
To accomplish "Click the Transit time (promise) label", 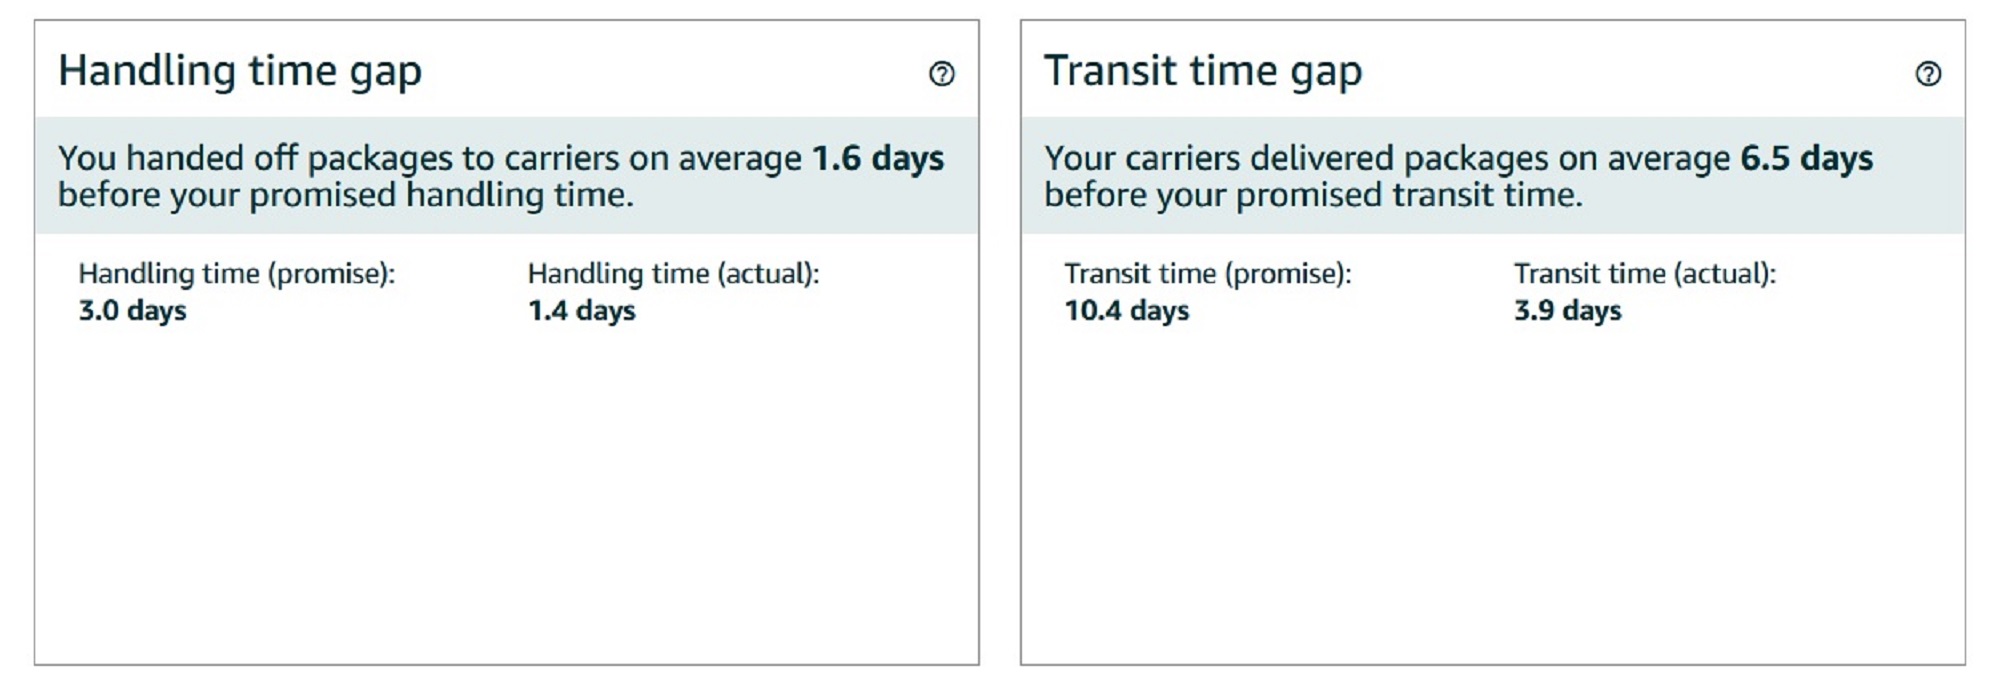I will point(1208,274).
